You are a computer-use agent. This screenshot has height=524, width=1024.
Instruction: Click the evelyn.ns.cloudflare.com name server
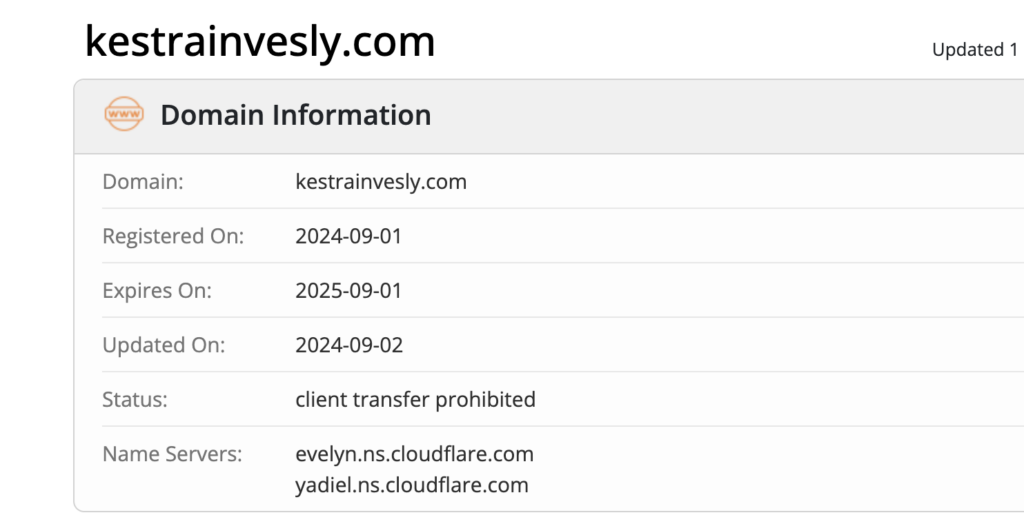click(415, 454)
